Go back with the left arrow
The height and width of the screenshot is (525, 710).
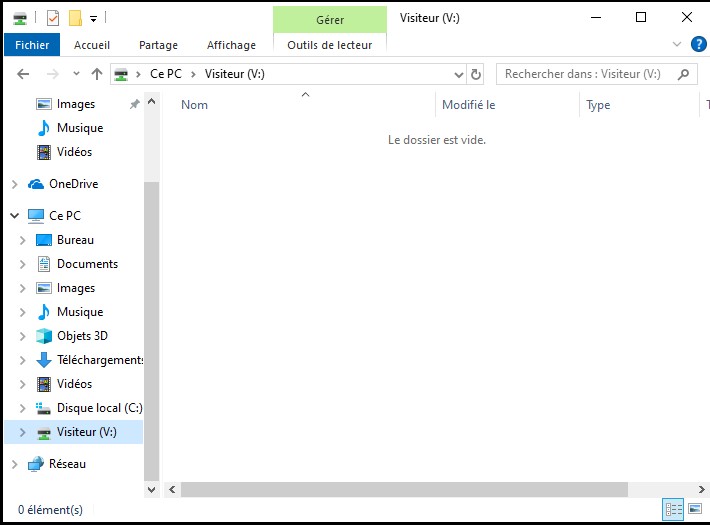tap(23, 74)
